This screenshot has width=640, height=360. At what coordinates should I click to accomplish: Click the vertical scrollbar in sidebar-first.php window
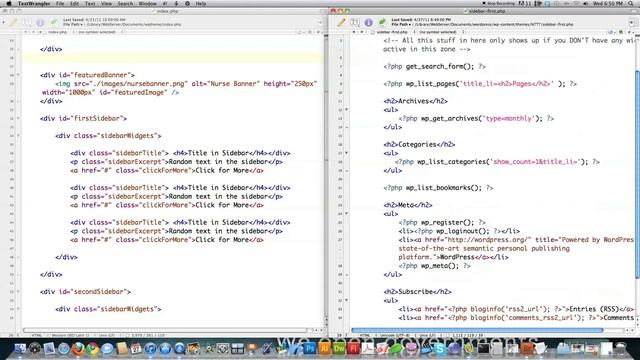click(x=638, y=175)
